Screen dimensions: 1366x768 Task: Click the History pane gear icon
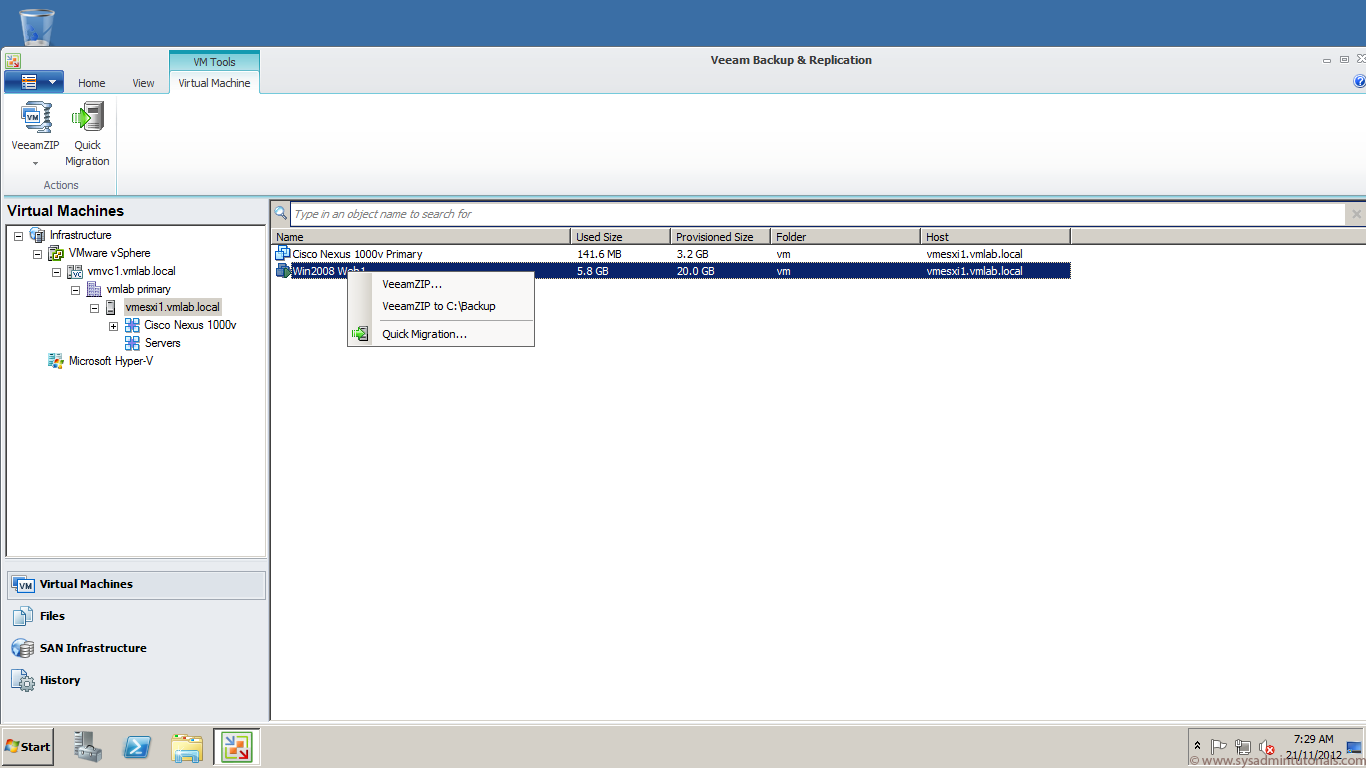click(x=23, y=680)
